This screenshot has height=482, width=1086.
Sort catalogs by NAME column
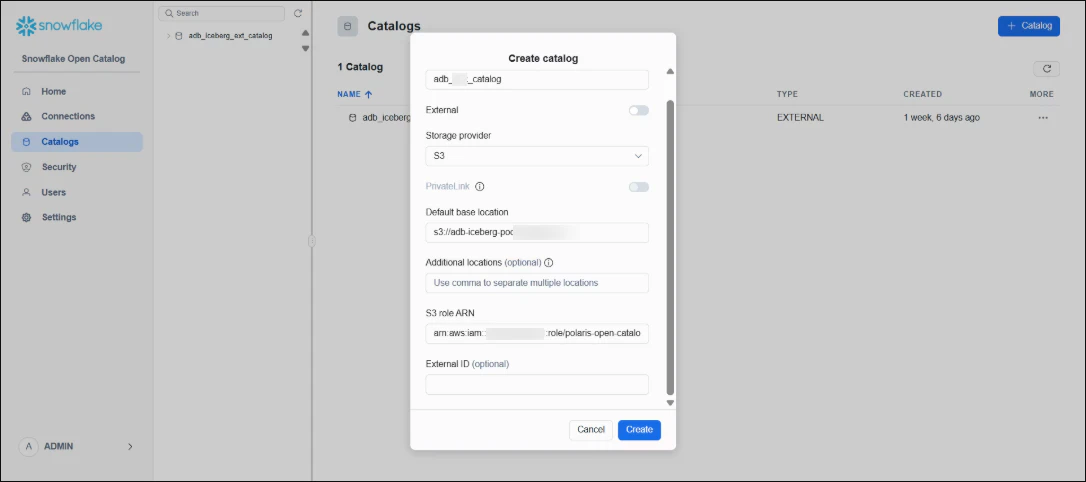[x=355, y=94]
